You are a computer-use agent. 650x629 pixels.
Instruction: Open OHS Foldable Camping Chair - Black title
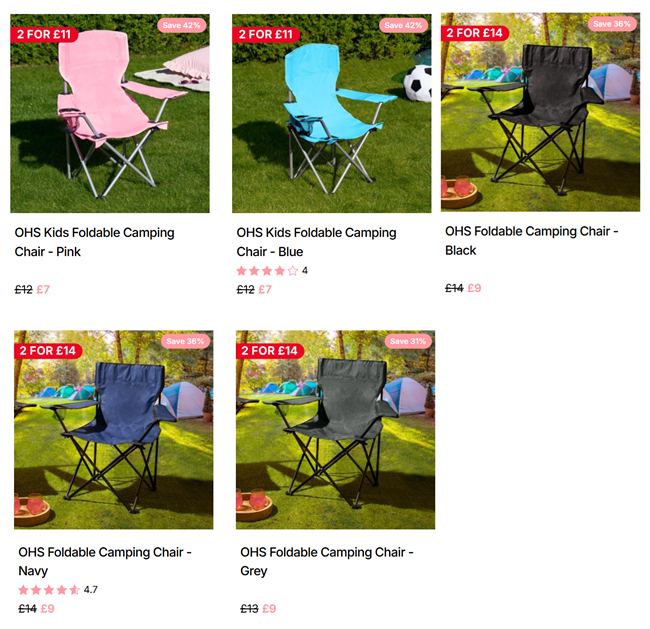[531, 240]
